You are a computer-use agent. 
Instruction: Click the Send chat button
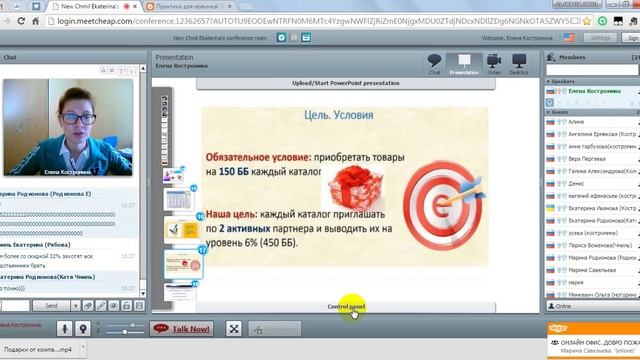tap(51, 305)
